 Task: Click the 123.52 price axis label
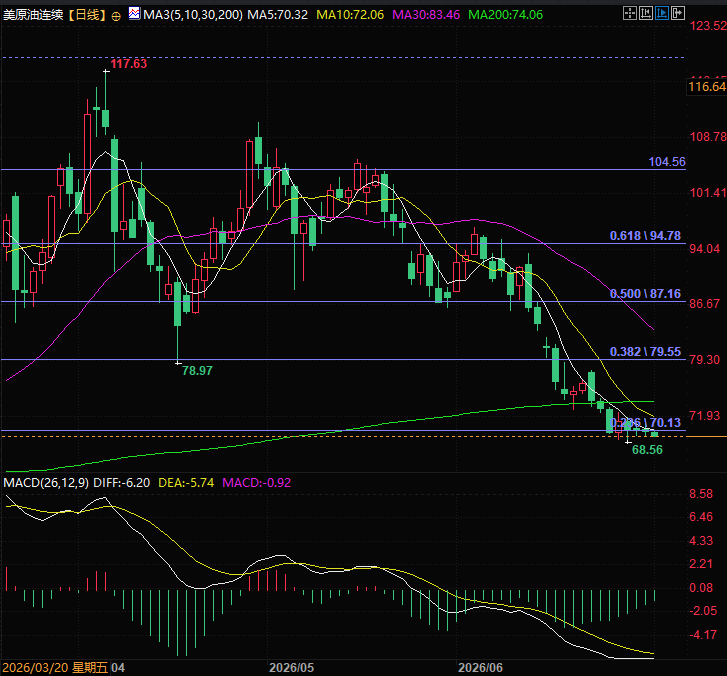[708, 26]
